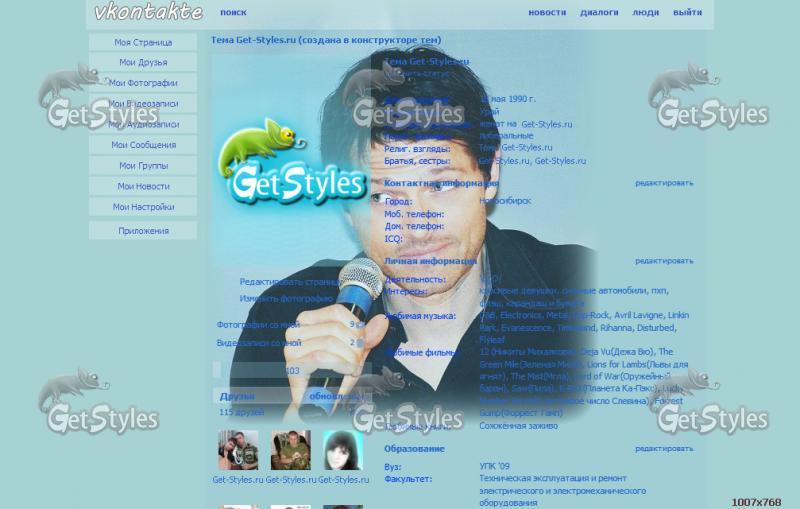Click the Disturbed music link
Image resolution: width=800 pixels, height=509 pixels.
pyautogui.click(x=655, y=327)
